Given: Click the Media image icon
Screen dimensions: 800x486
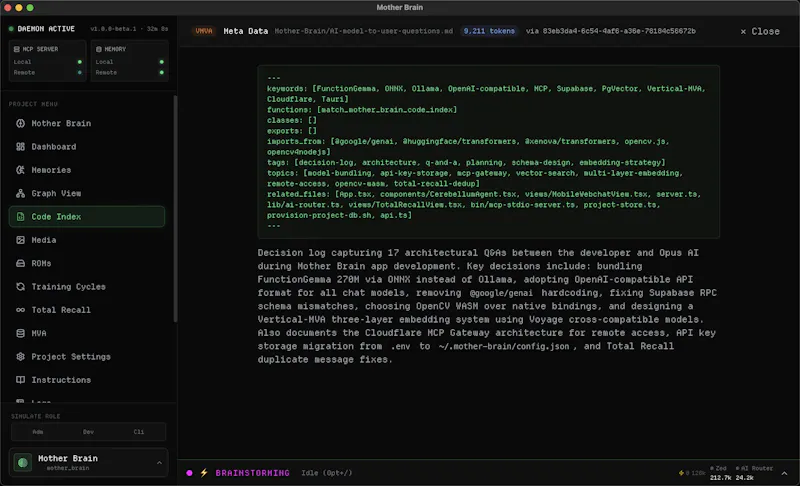Looking at the screenshot, I should pos(20,240).
